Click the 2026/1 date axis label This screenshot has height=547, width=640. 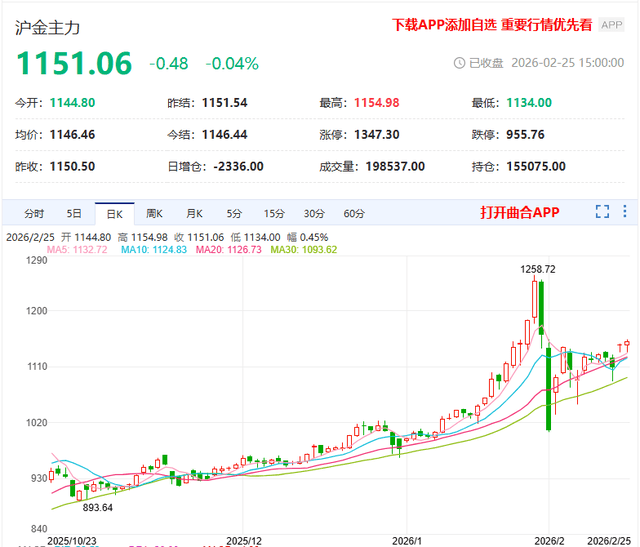(407, 541)
